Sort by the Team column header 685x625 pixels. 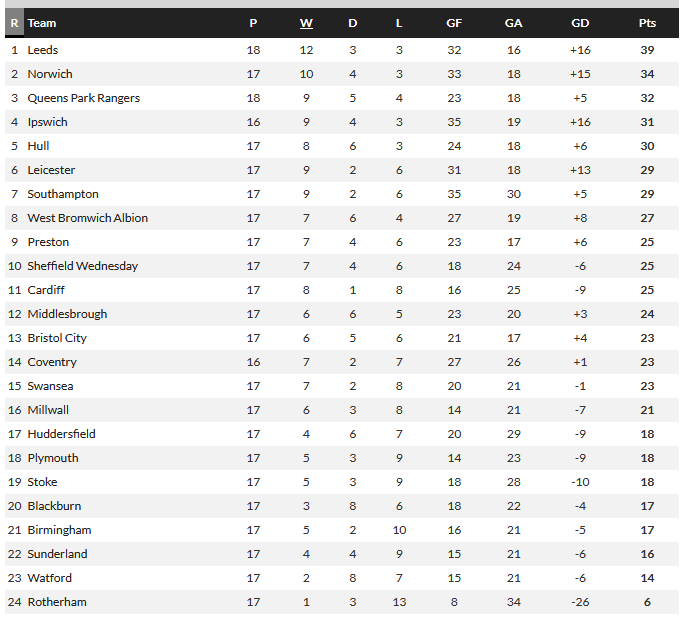click(x=42, y=23)
